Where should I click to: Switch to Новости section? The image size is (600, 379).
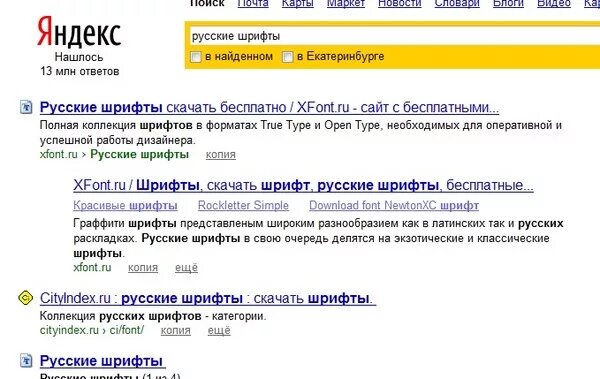click(x=399, y=3)
